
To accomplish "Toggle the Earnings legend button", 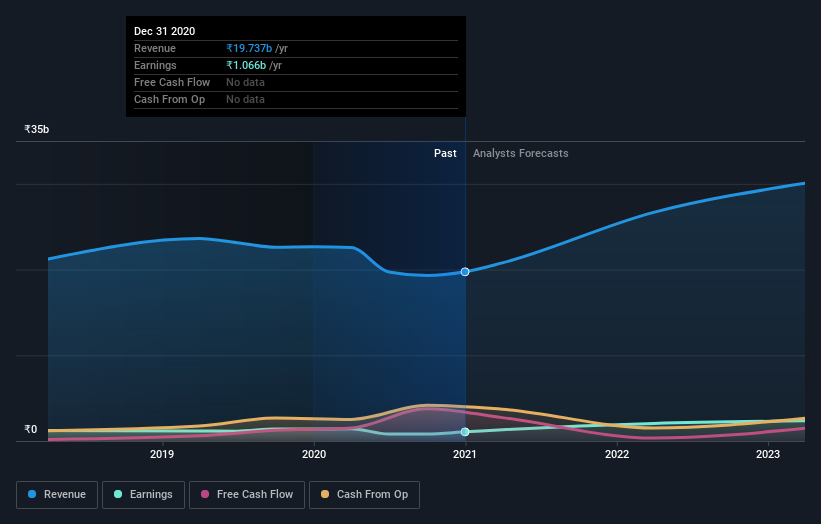I will 143,495.
